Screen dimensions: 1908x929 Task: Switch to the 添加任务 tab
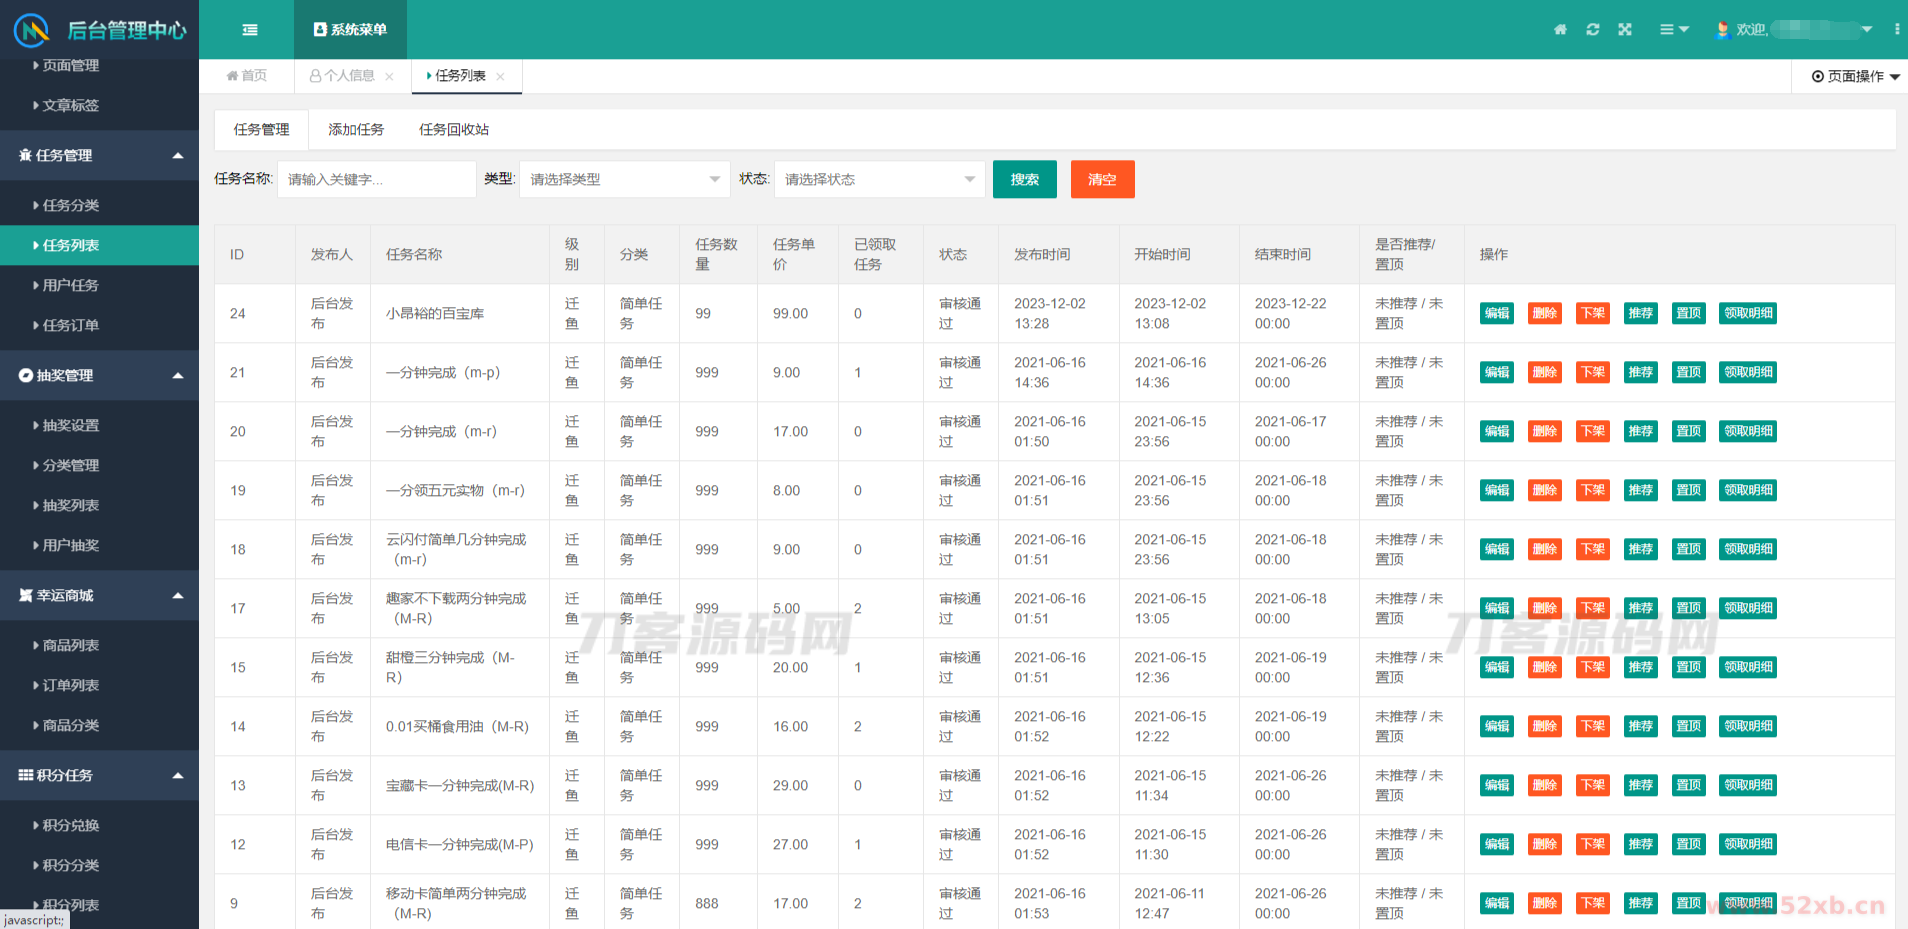click(356, 129)
